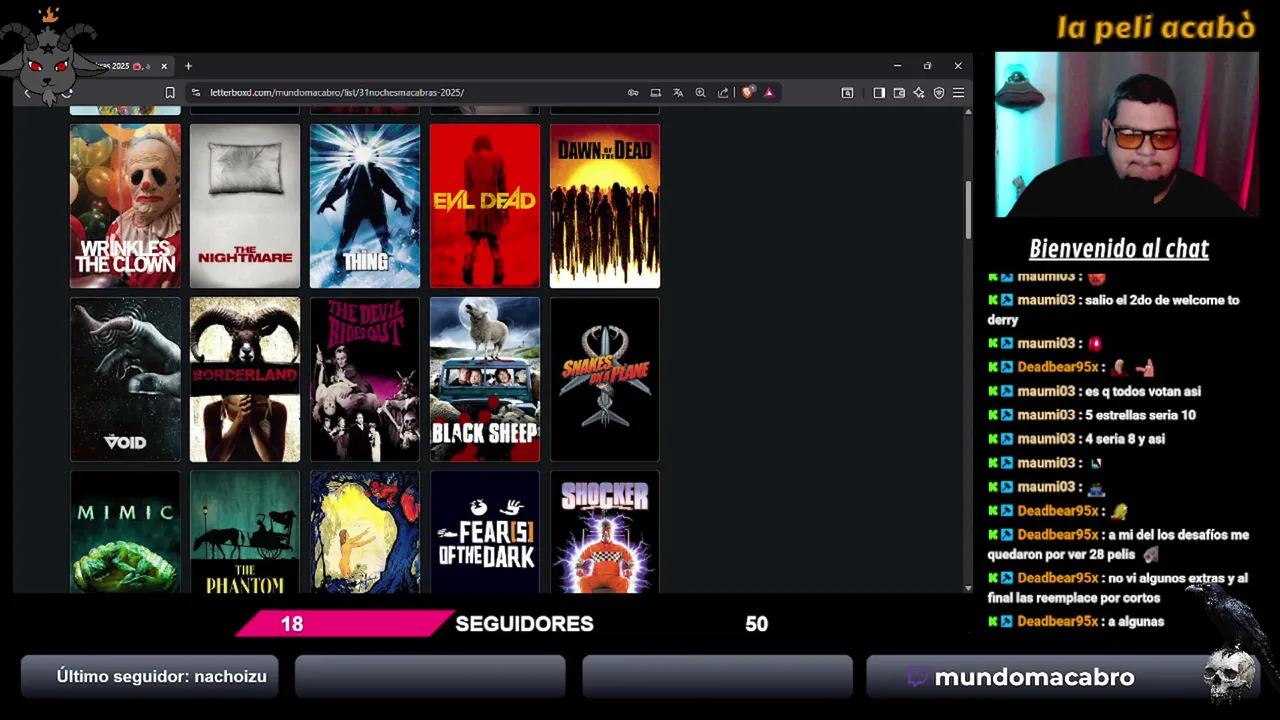The height and width of the screenshot is (720, 1280).
Task: Open The Thing film poster
Action: point(365,206)
